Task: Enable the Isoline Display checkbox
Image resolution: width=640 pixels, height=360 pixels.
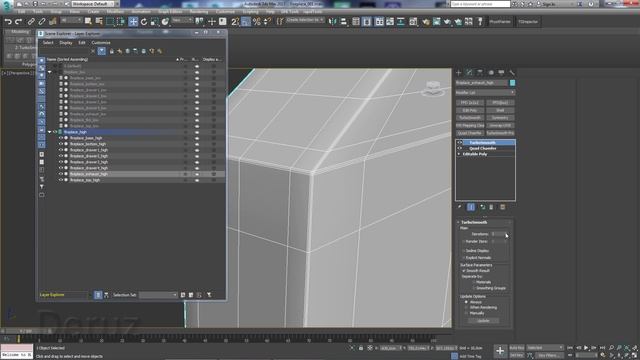Action: [x=464, y=251]
